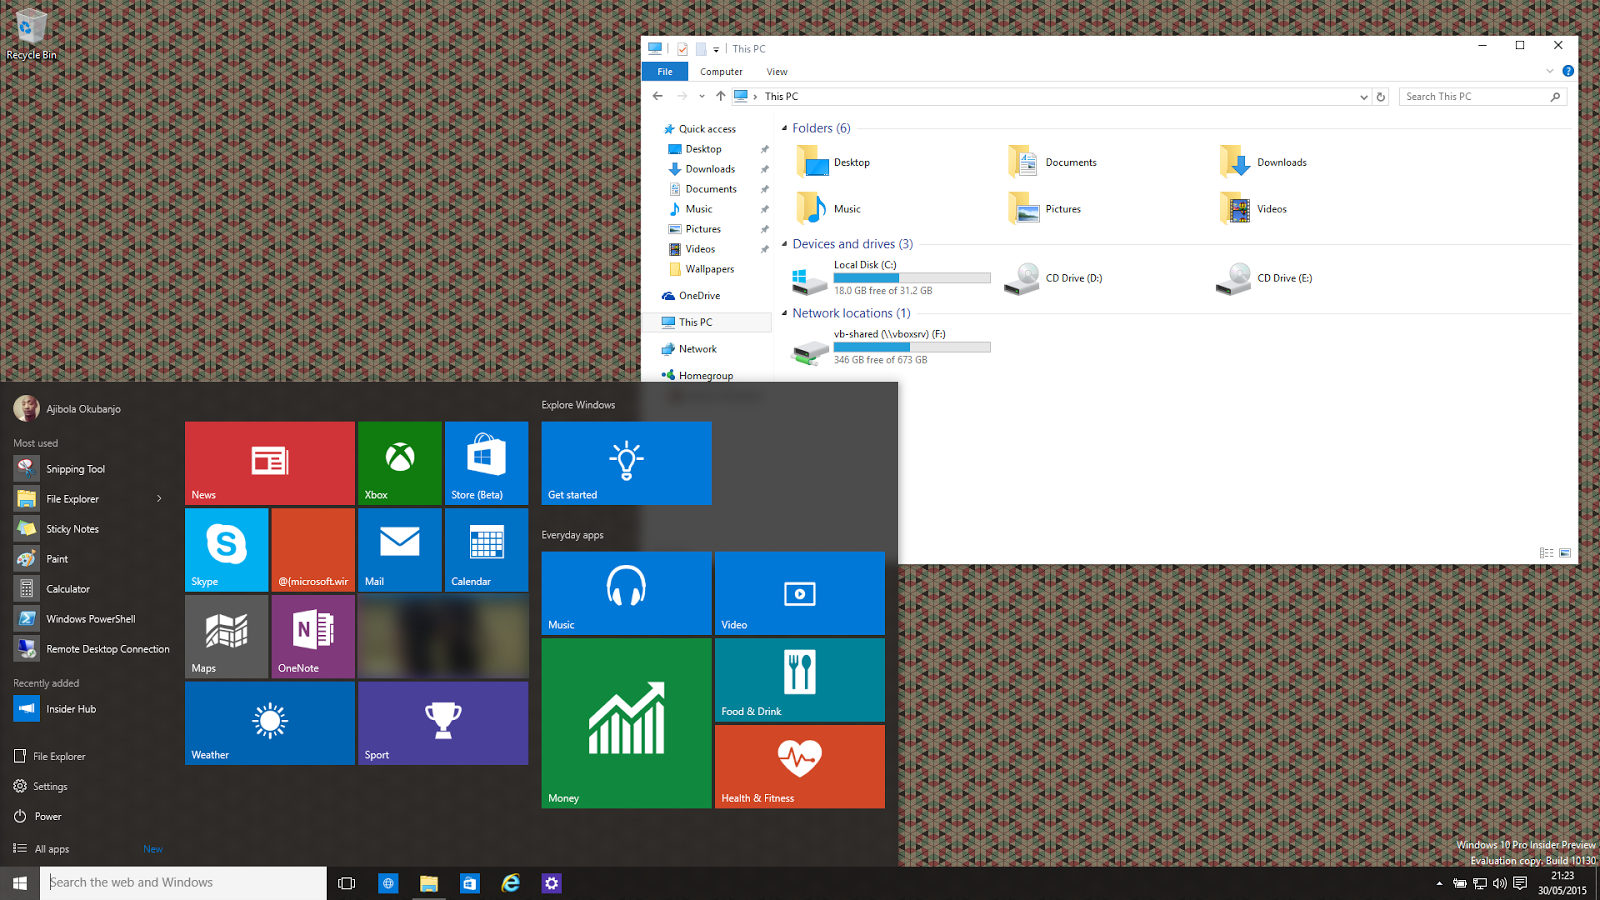Open the Food & Drink tile

coord(800,680)
